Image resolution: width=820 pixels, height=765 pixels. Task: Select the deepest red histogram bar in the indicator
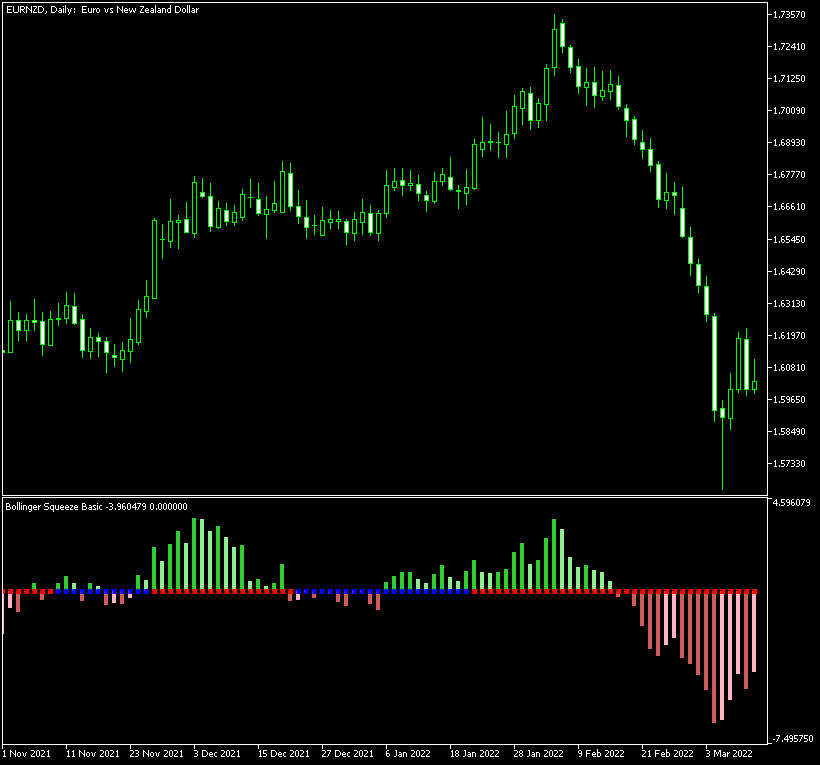[x=716, y=660]
